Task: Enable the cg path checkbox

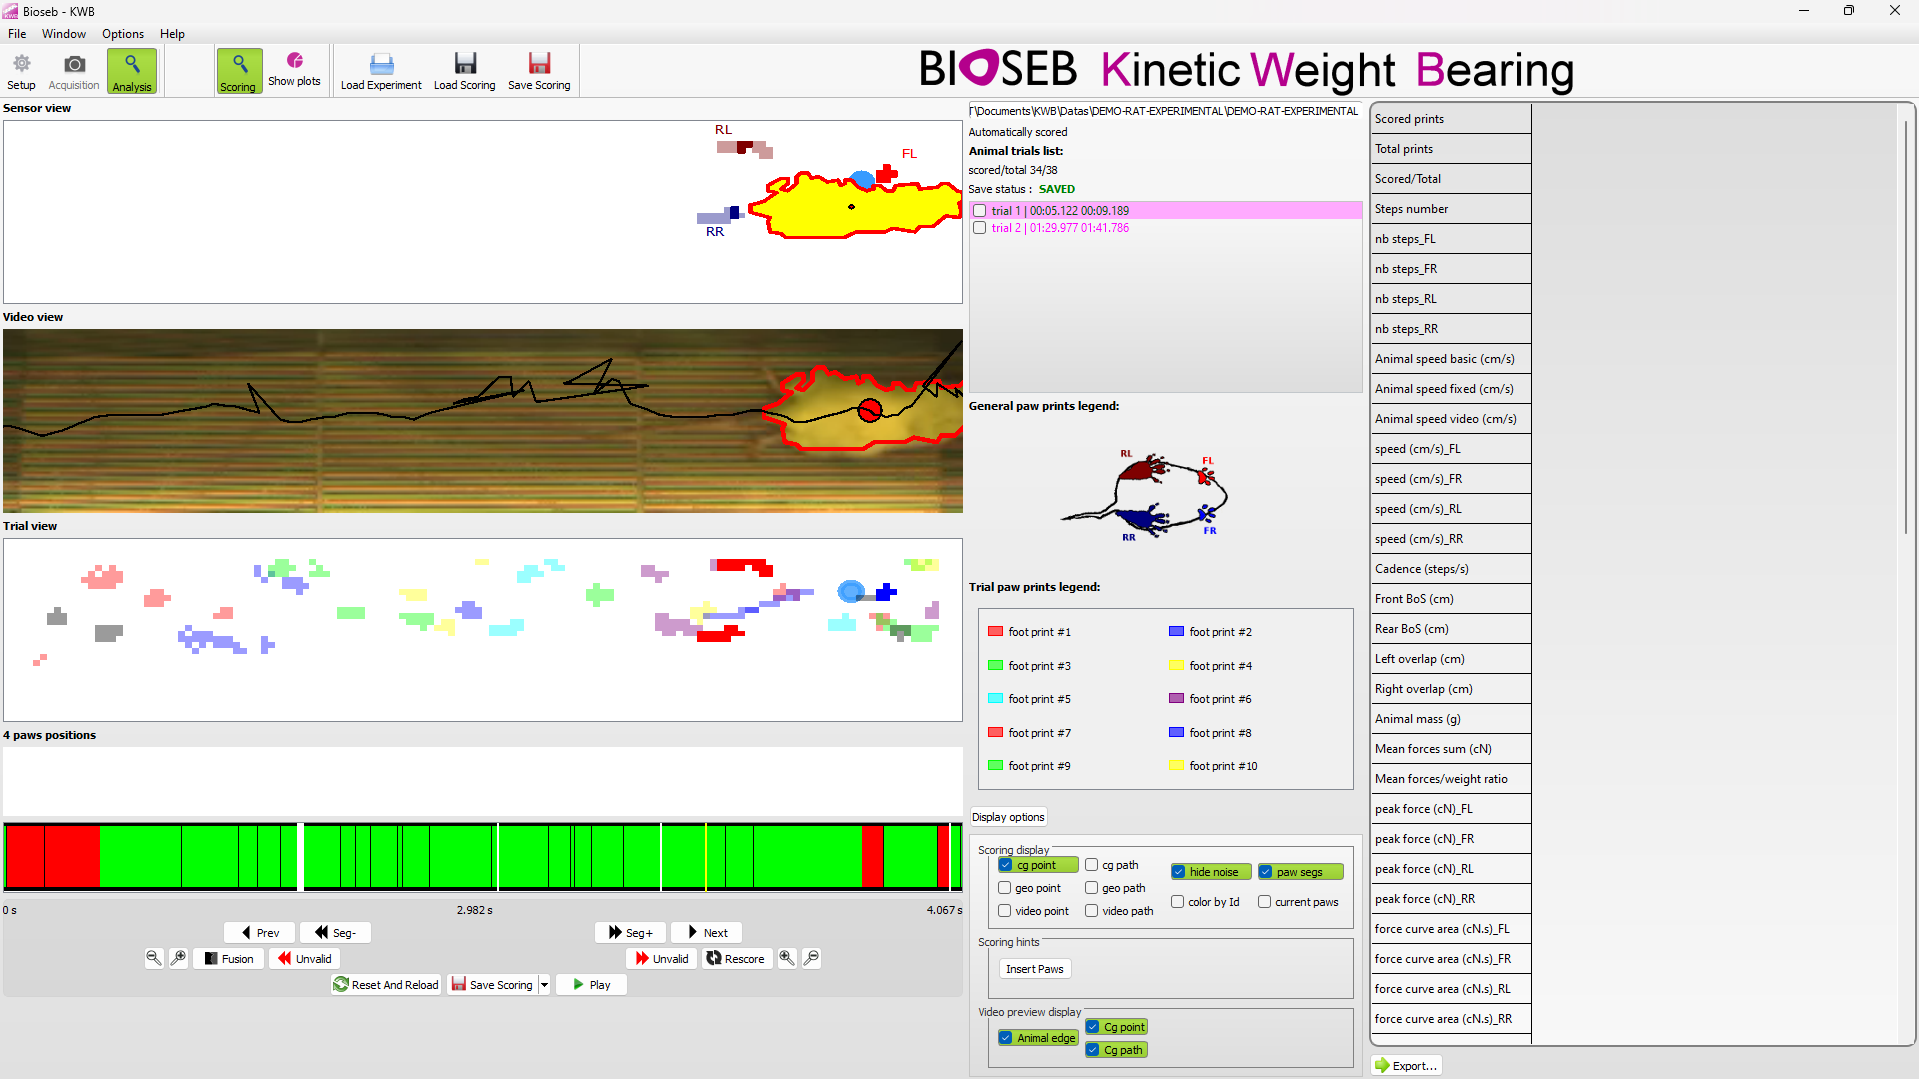Action: point(1092,865)
